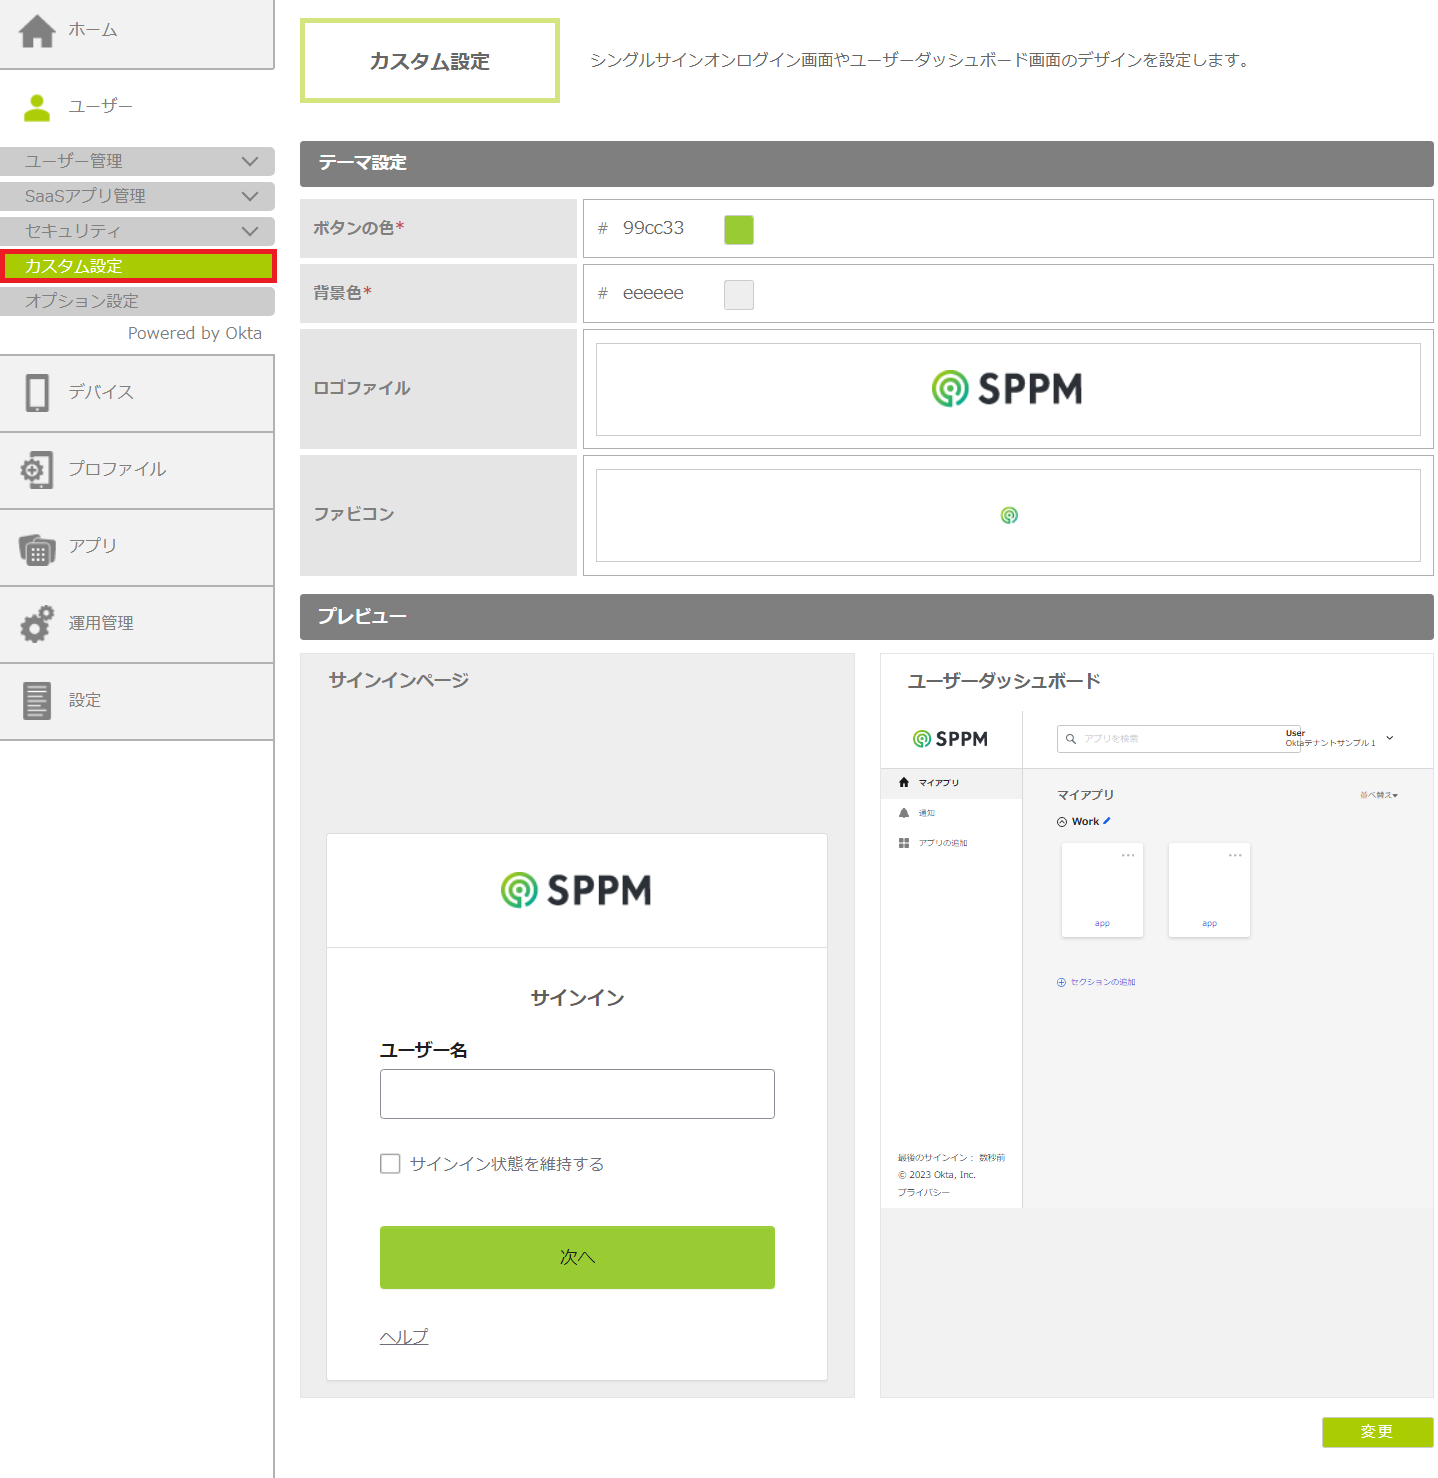Click the 通知 label in preview sidebar

[x=927, y=813]
